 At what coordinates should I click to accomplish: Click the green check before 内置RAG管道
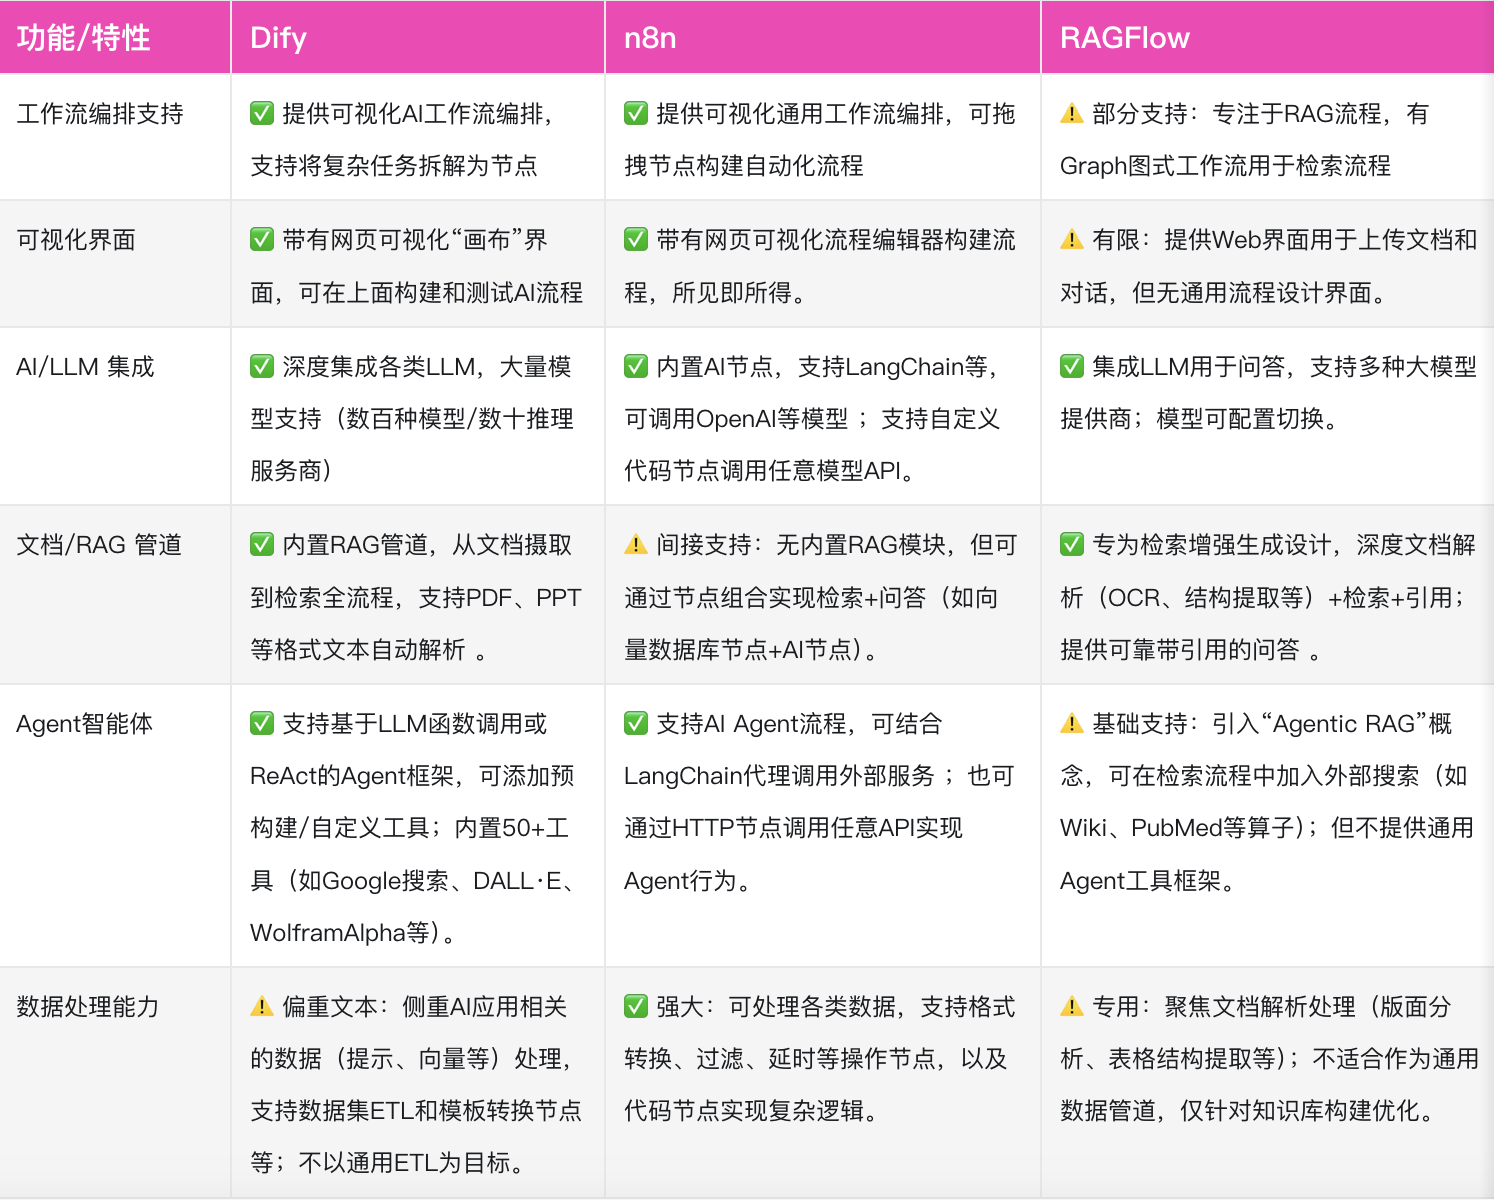262,544
